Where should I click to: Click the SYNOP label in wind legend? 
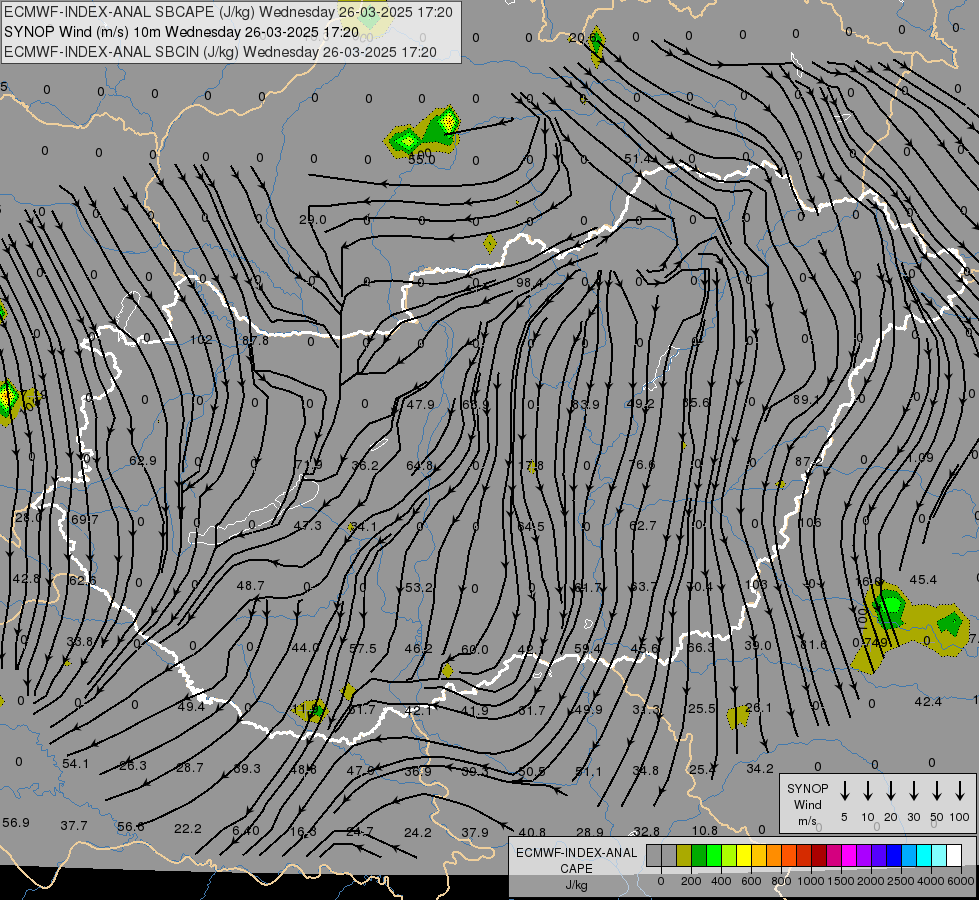pos(807,789)
